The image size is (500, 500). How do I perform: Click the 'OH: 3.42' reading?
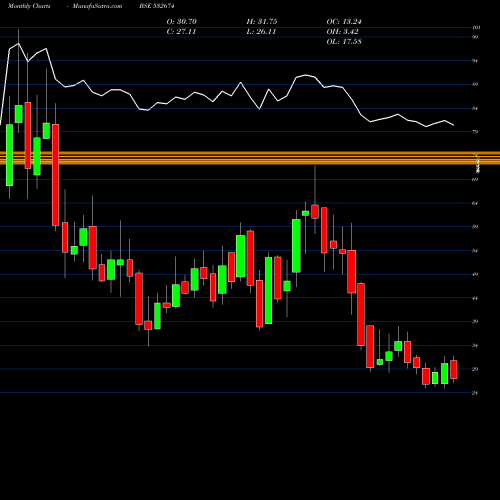point(342,32)
